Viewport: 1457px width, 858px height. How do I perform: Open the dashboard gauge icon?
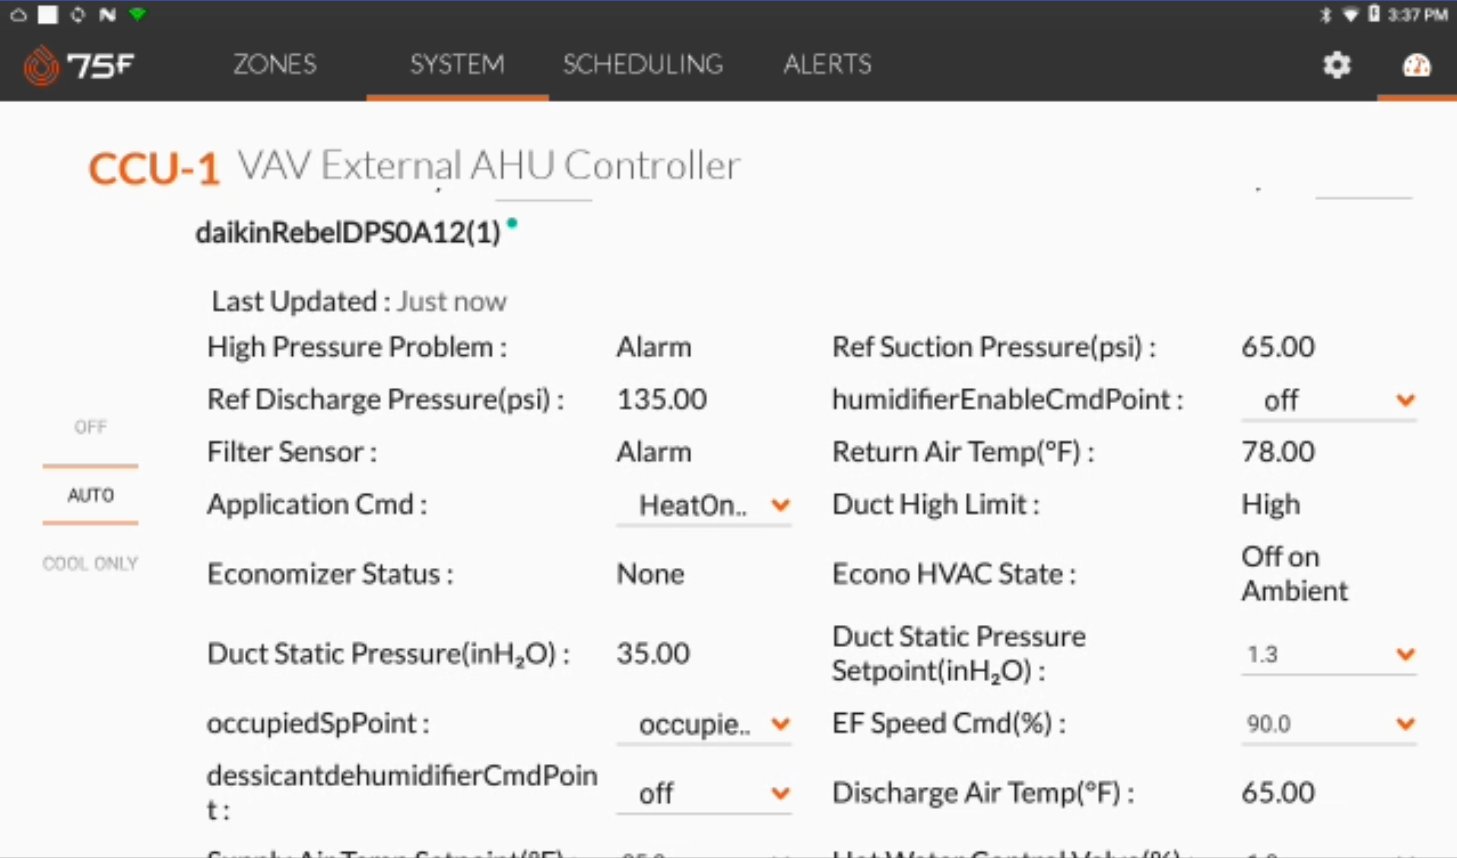pyautogui.click(x=1416, y=66)
